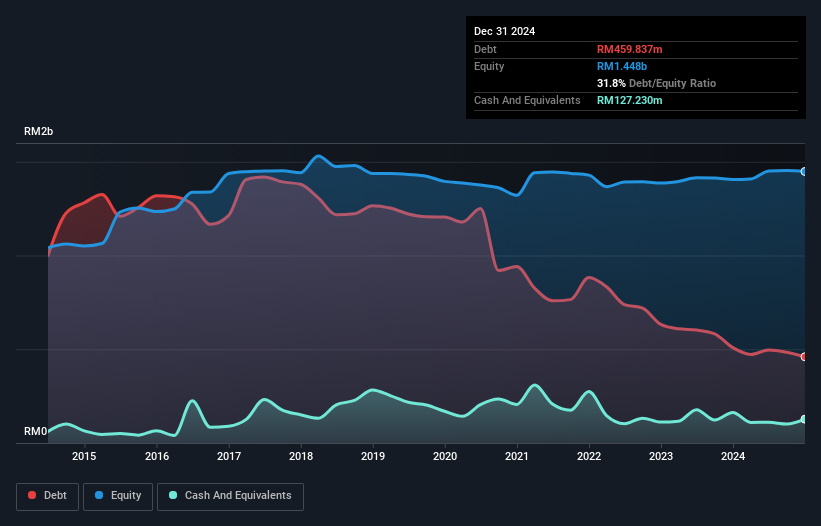Click the 2020 x-axis label
Screen dimensions: 821x526
tap(445, 456)
